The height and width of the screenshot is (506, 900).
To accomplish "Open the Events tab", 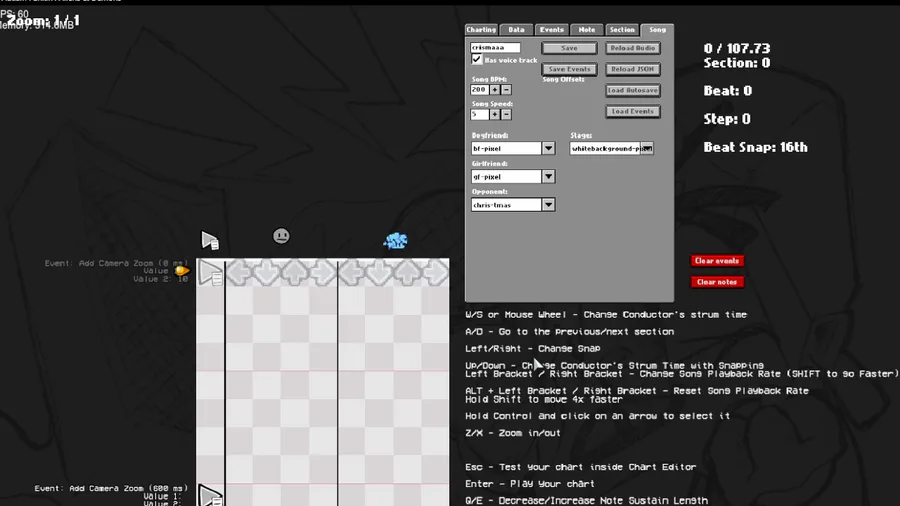I will [552, 30].
